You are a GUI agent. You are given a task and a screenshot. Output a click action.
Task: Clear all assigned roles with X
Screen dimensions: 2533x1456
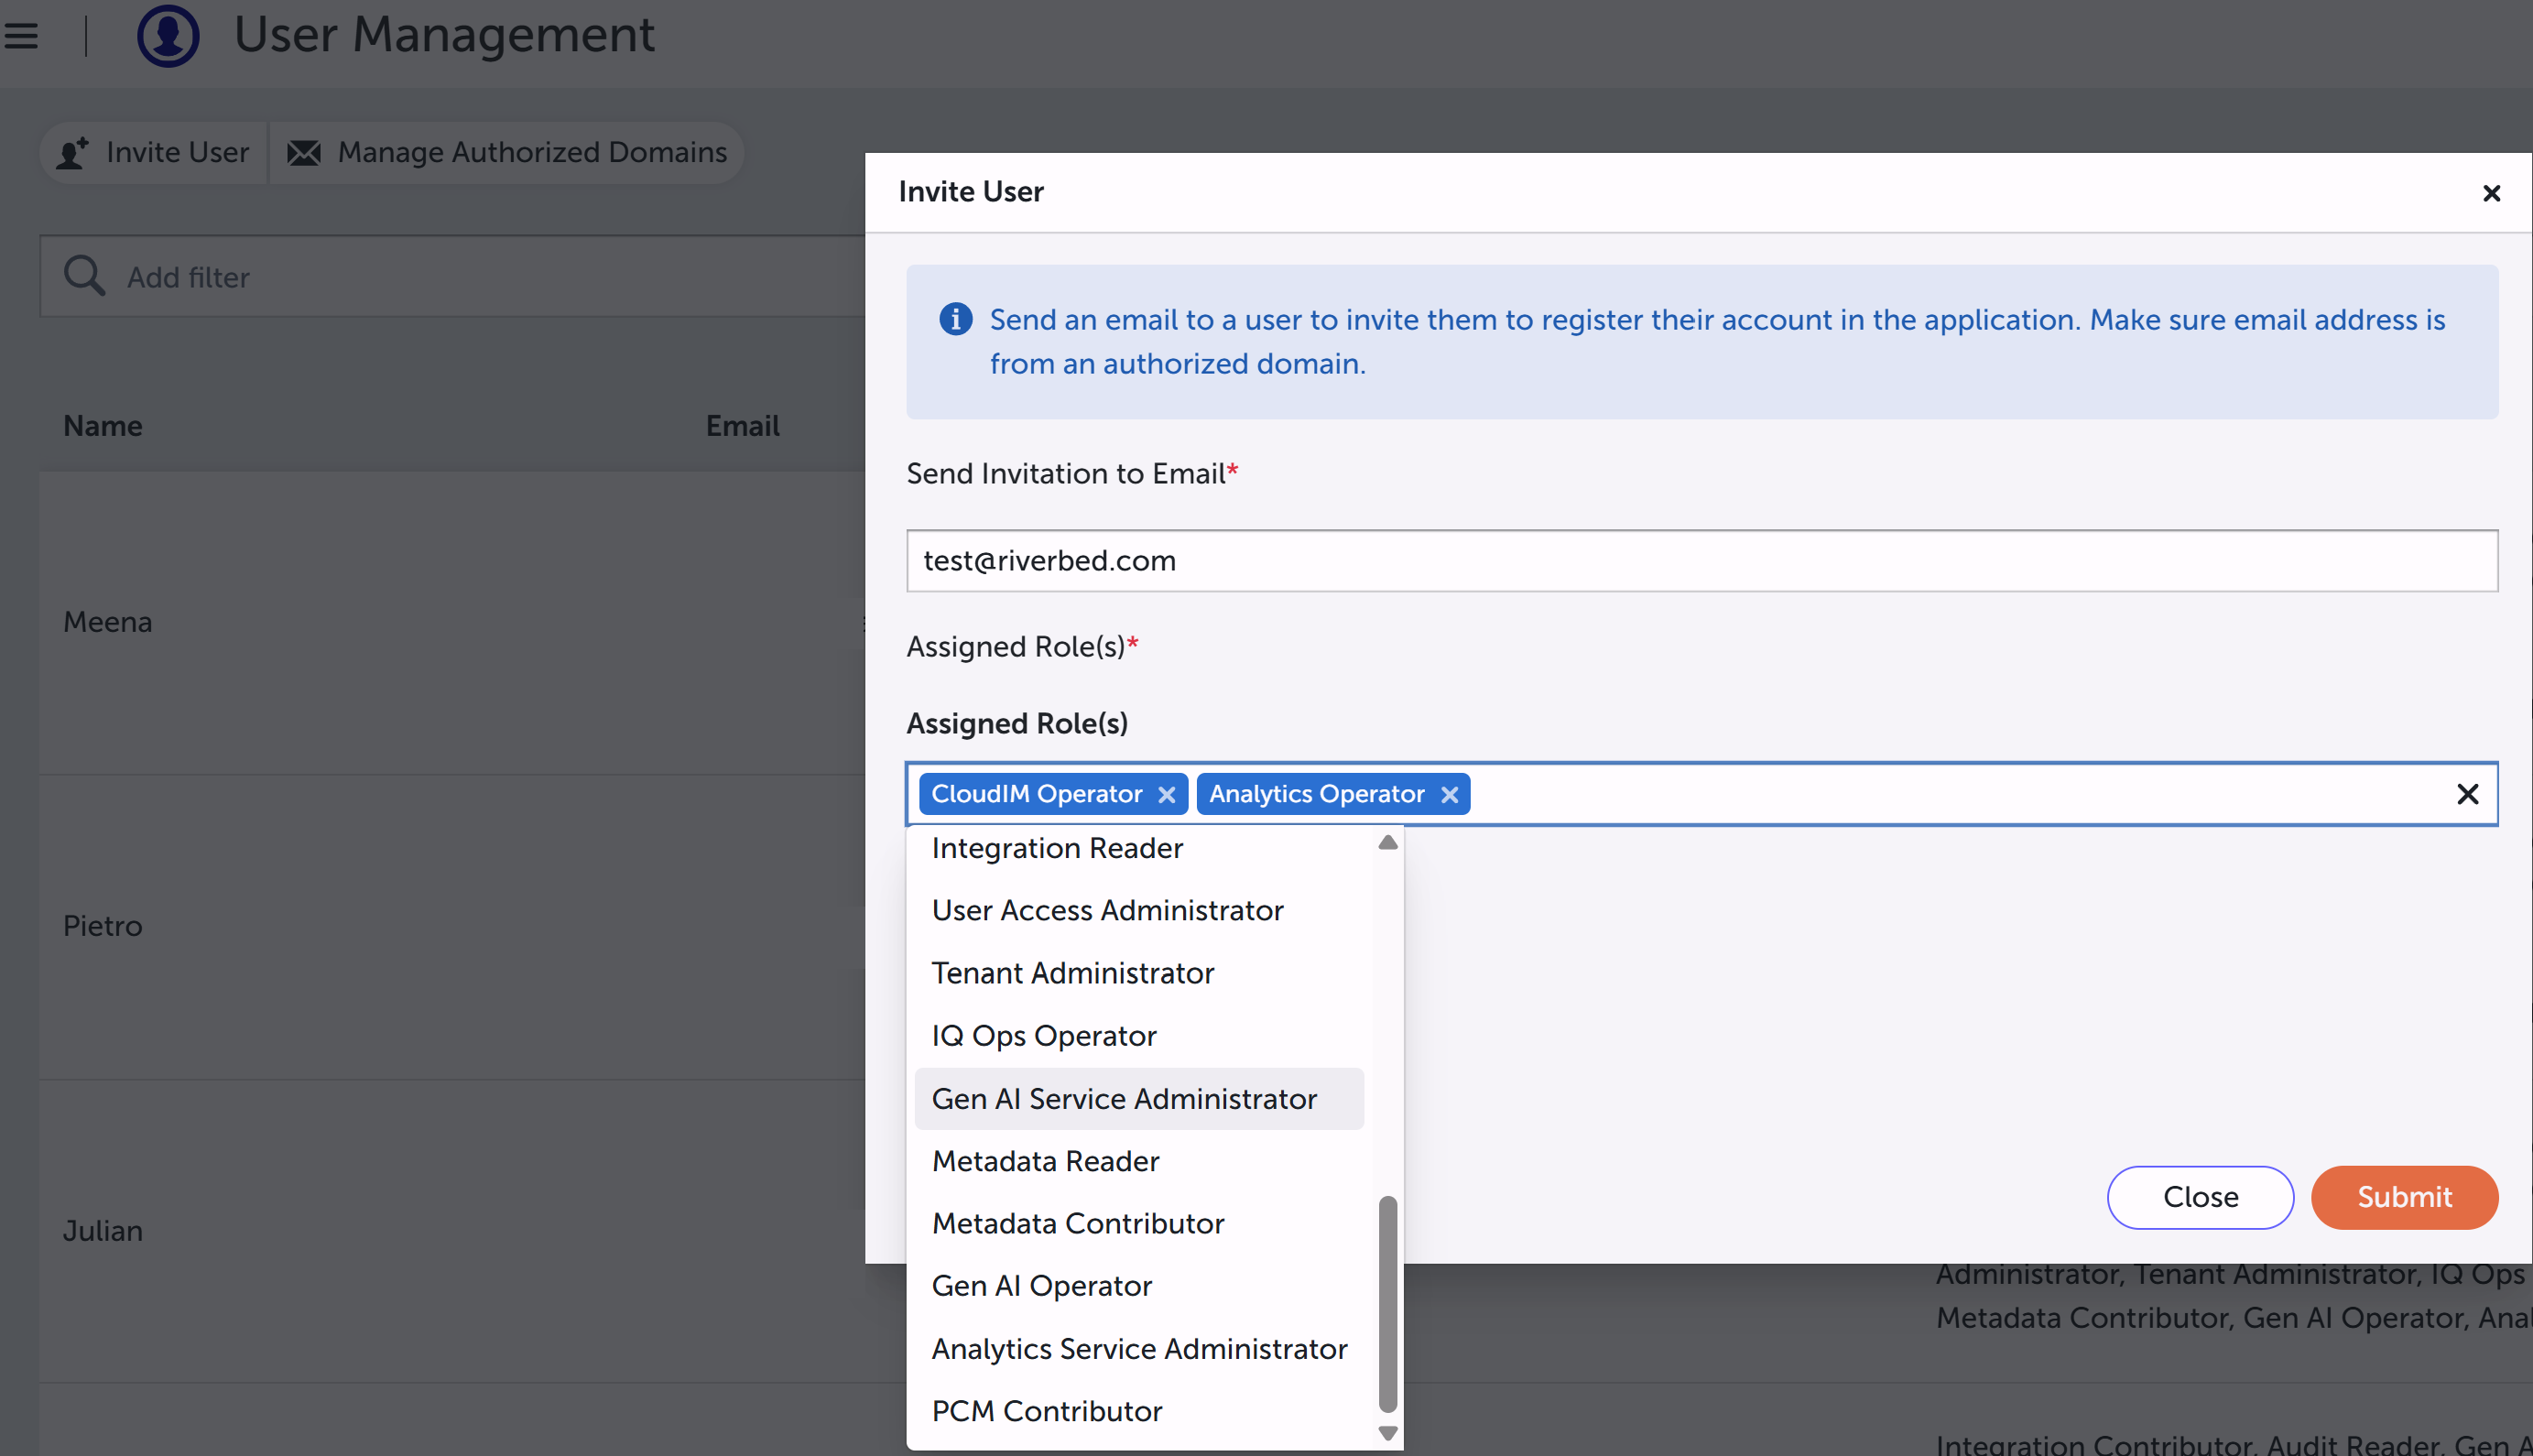[2467, 794]
